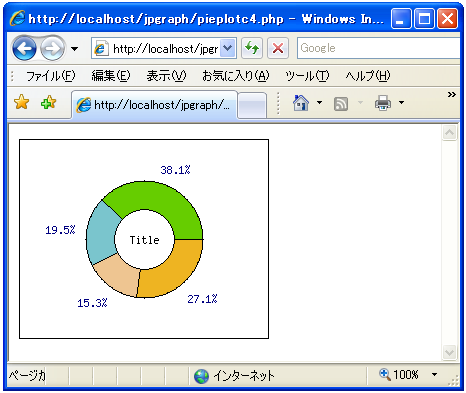Click the インターネット status bar text

click(244, 376)
